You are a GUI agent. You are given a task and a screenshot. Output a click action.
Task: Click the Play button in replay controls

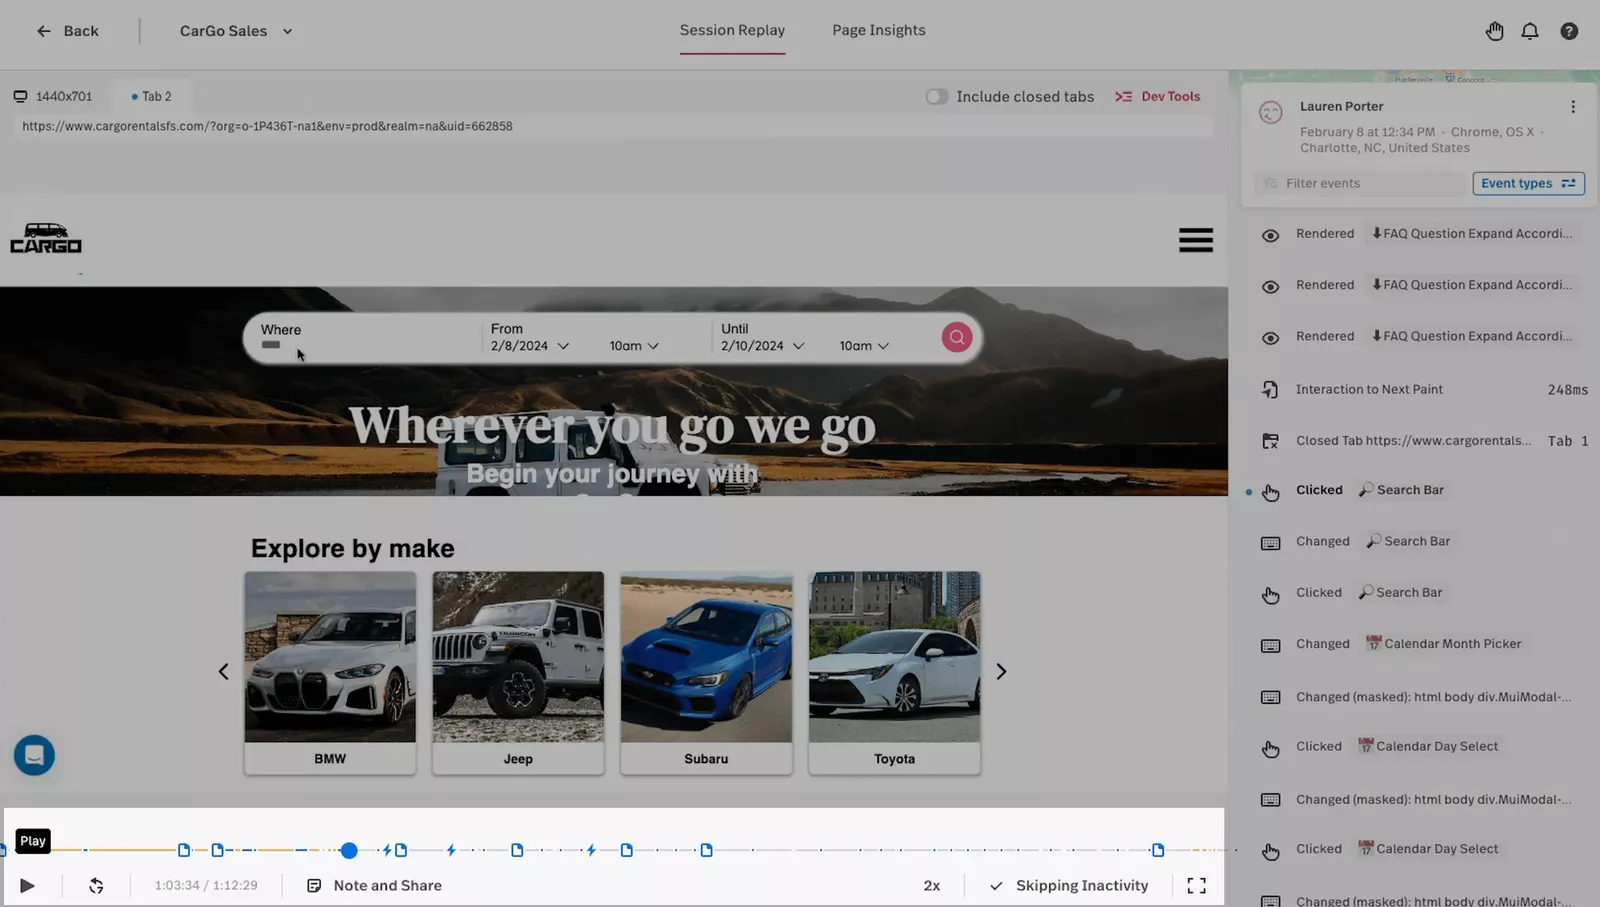[27, 885]
